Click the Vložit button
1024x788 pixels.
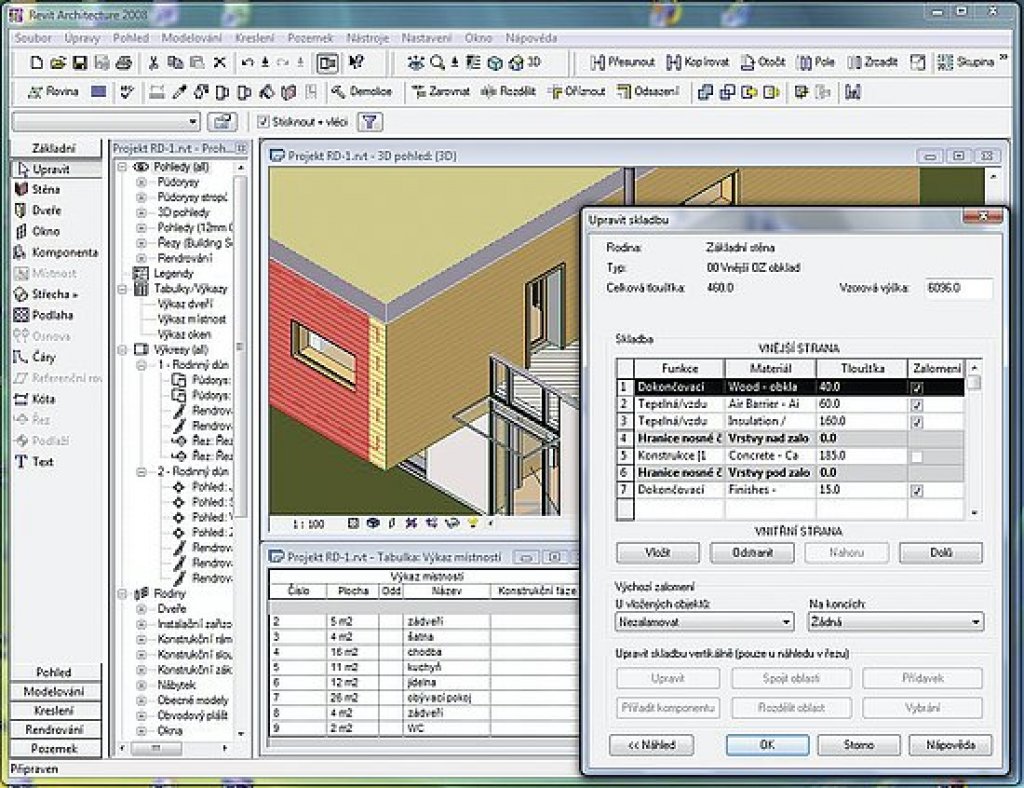[x=658, y=552]
